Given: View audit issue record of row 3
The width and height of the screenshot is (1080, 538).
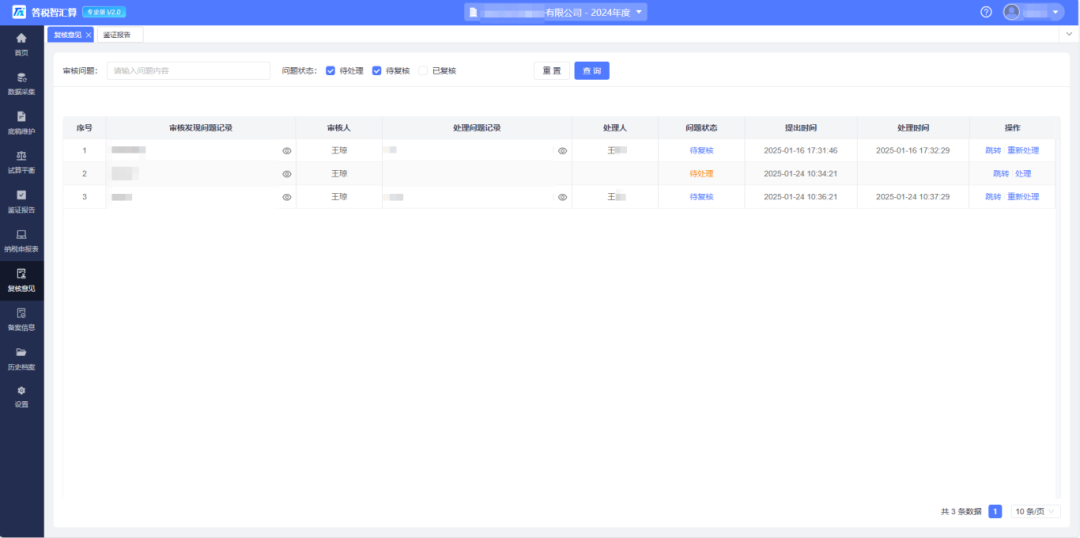Looking at the screenshot, I should [x=287, y=197].
